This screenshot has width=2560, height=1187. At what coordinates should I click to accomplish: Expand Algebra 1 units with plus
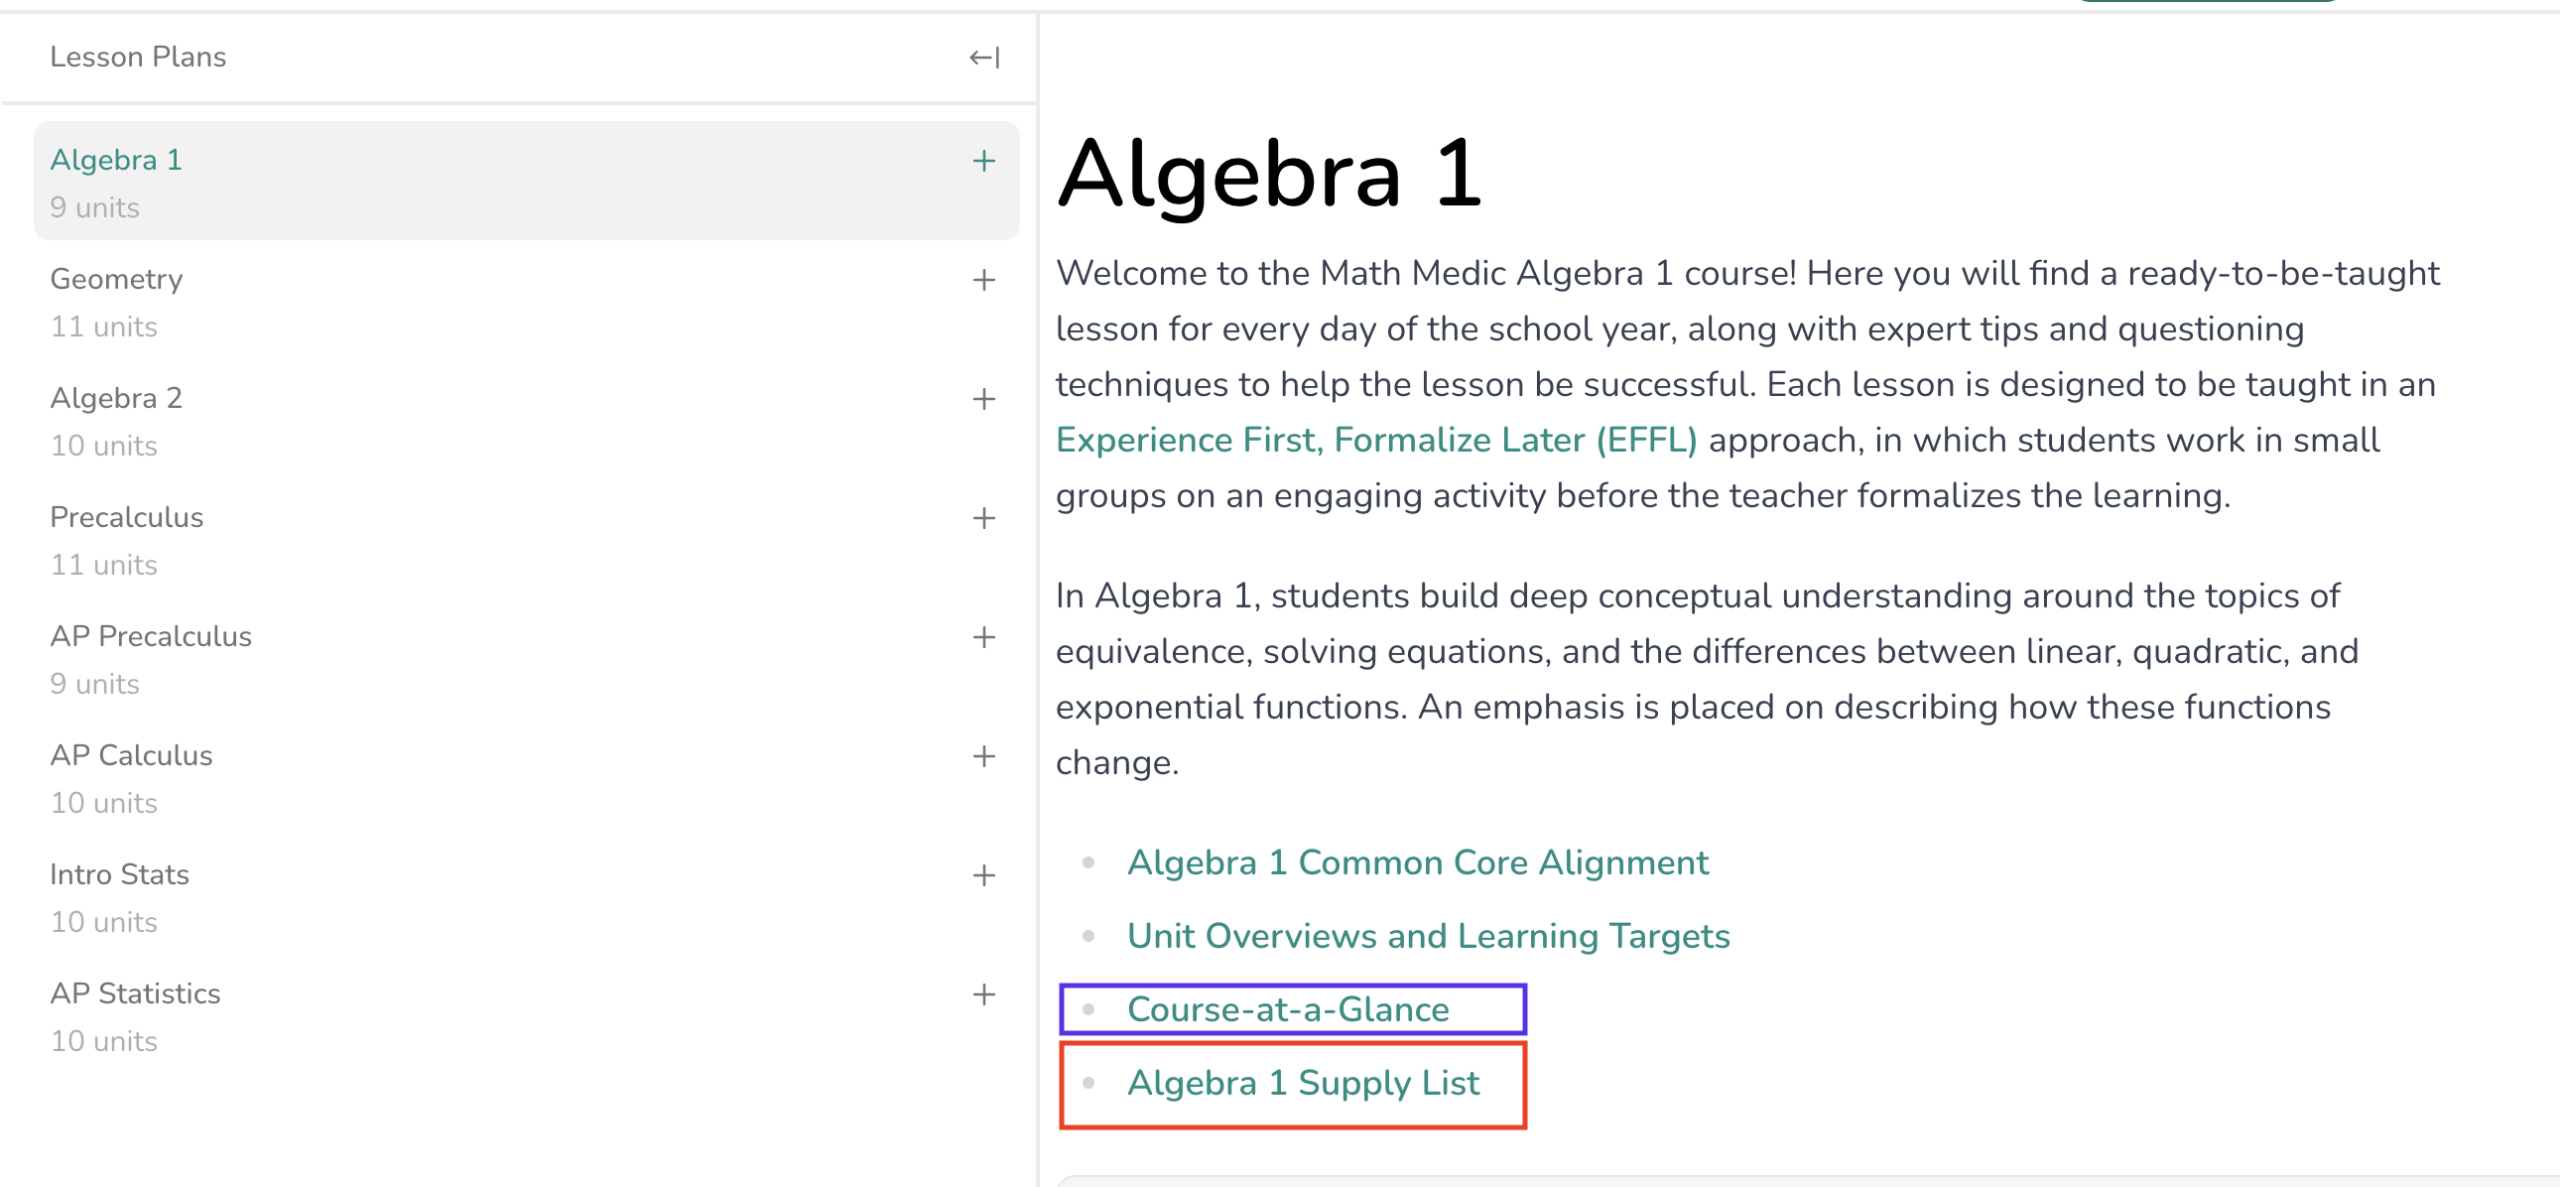click(x=984, y=161)
